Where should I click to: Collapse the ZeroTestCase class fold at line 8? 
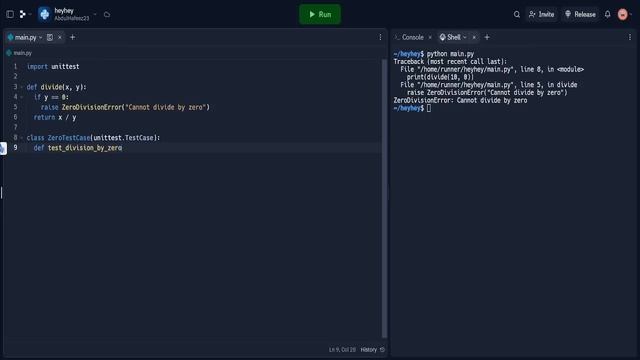point(22,138)
